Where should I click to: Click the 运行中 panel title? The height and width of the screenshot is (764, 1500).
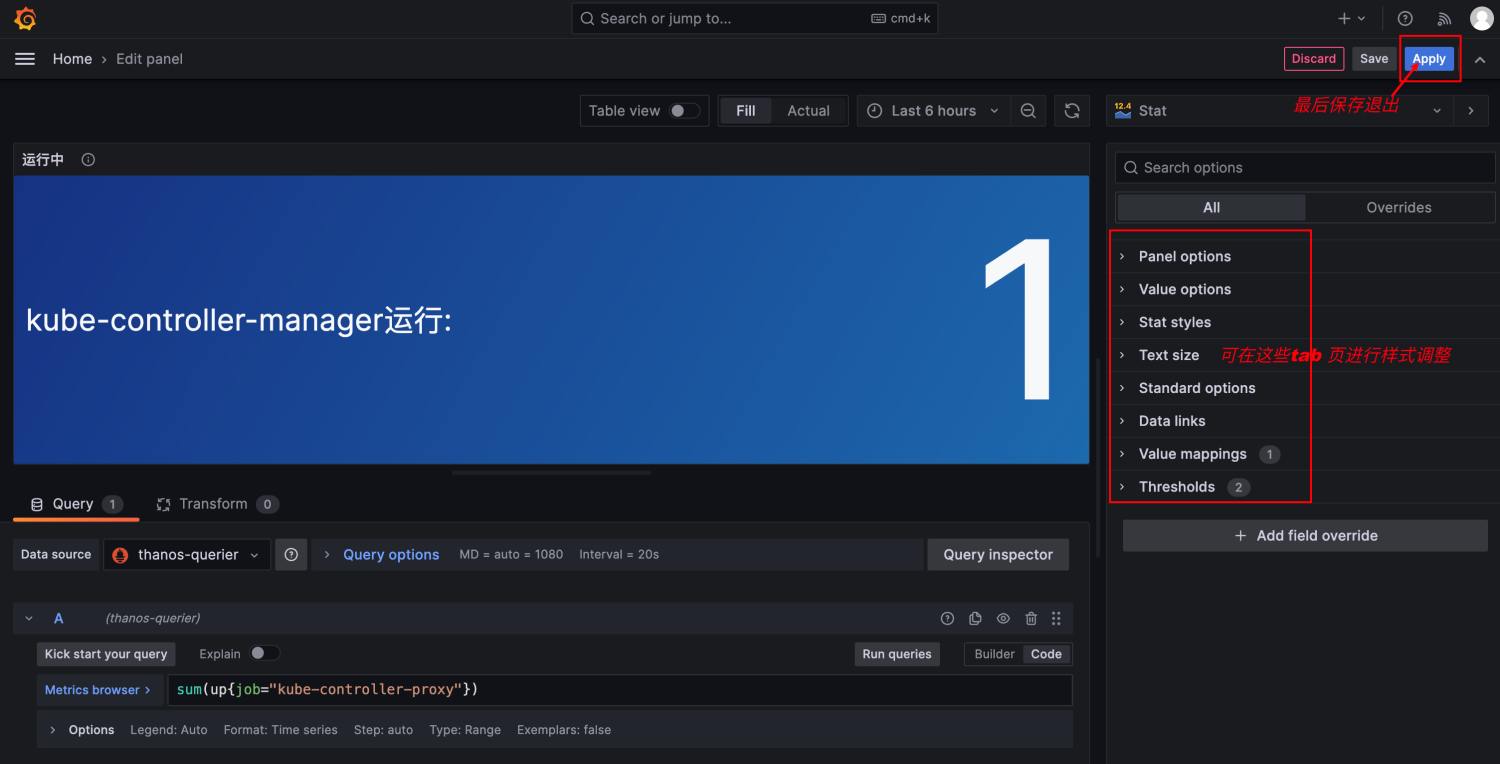pos(43,160)
